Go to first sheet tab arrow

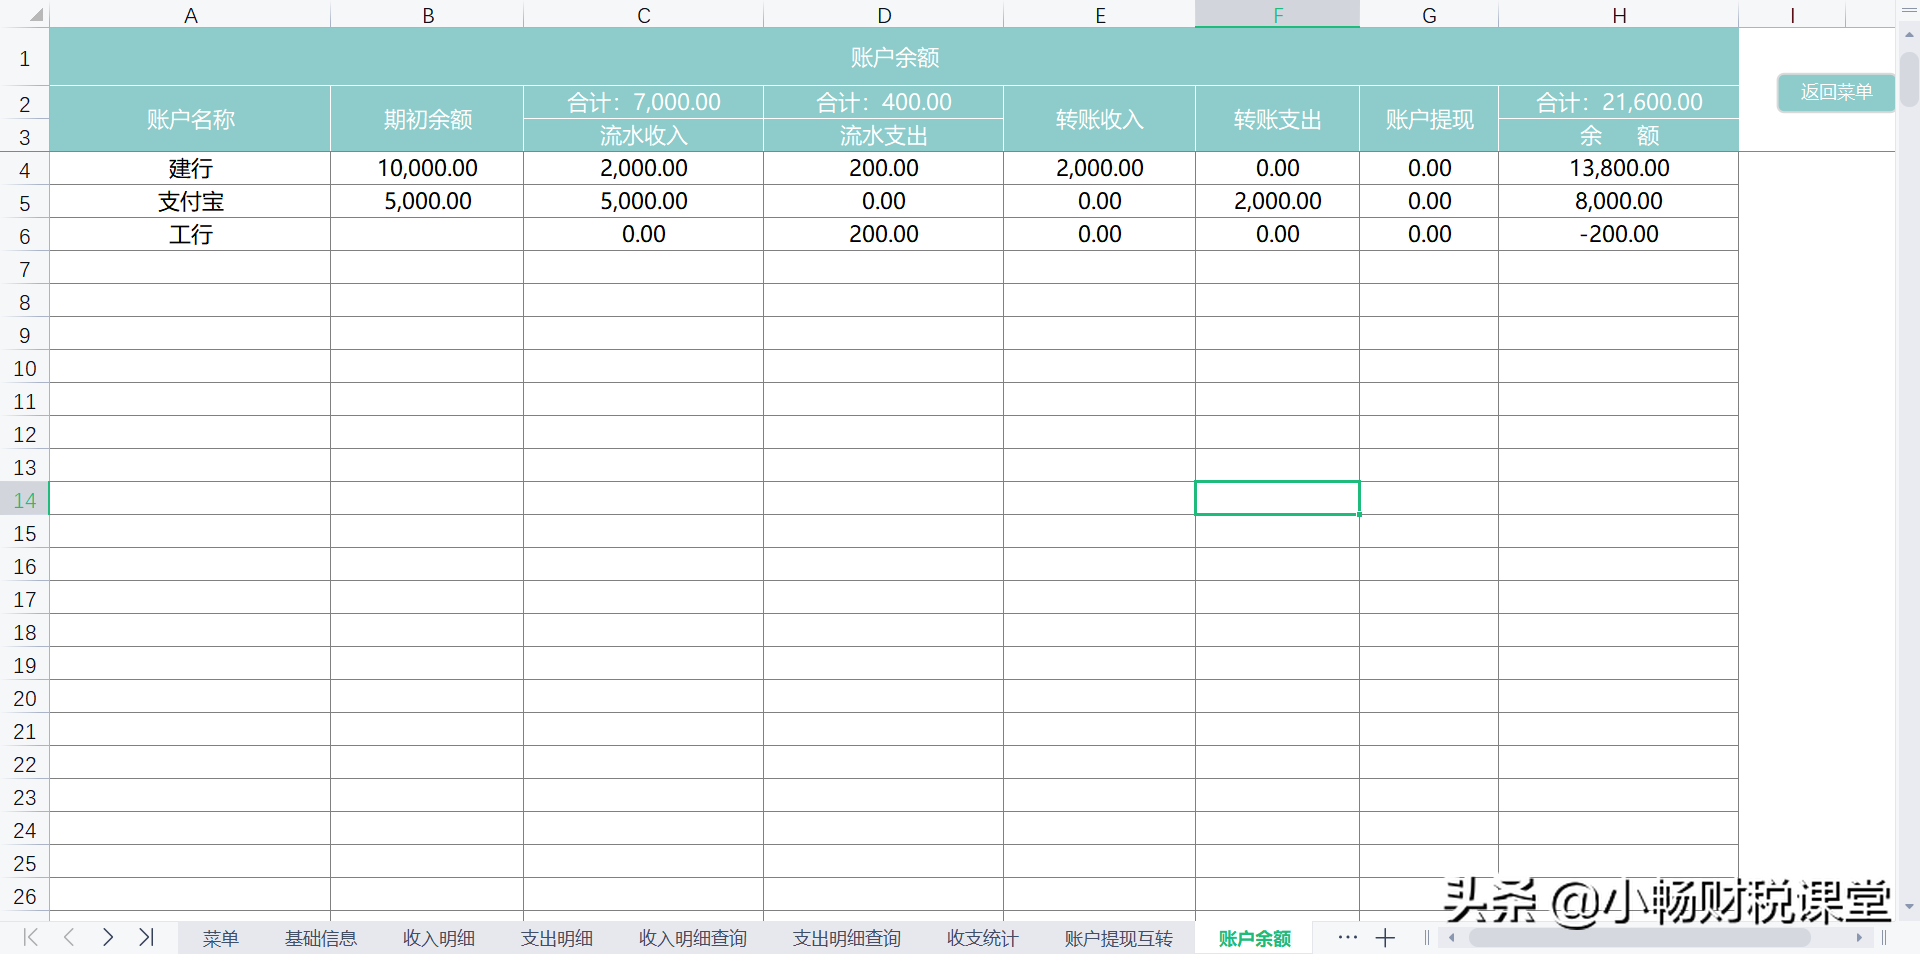[31, 937]
